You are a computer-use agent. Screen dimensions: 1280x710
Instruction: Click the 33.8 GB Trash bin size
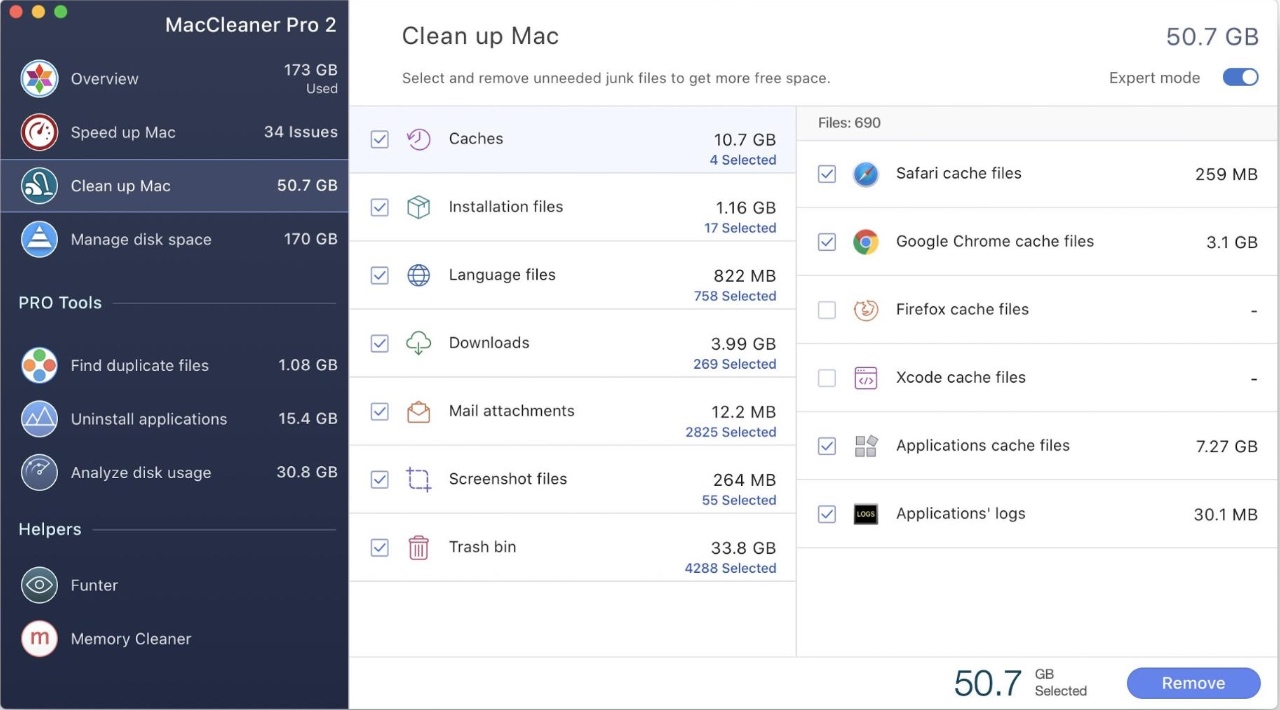tap(744, 548)
